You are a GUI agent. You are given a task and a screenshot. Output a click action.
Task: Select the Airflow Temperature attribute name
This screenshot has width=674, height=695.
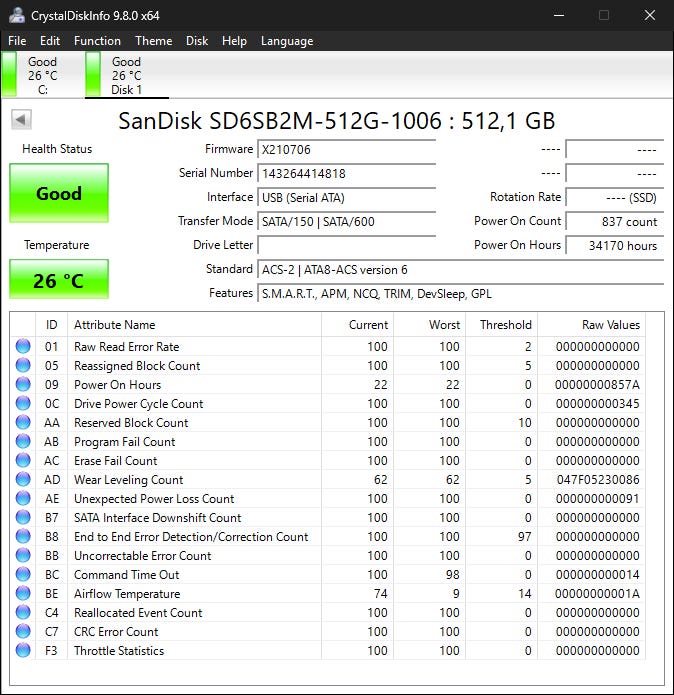click(x=127, y=593)
